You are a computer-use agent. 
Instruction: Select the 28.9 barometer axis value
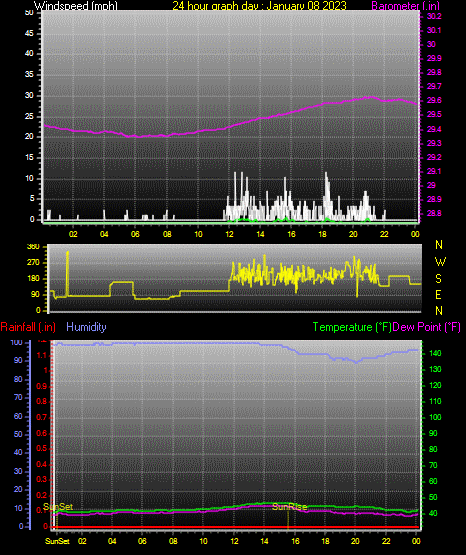click(434, 199)
